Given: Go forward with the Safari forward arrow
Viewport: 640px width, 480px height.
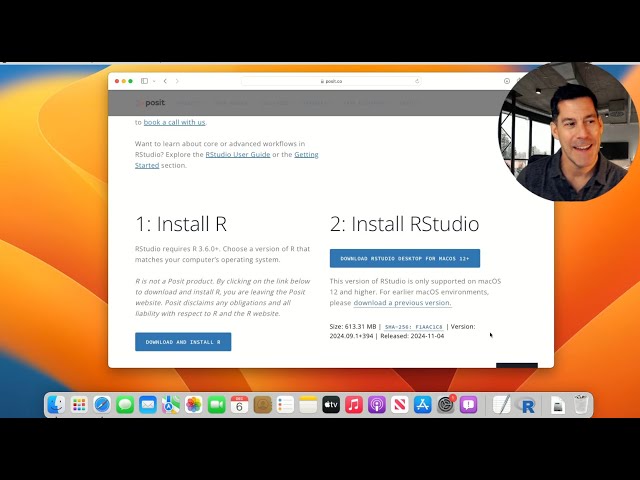Looking at the screenshot, I should click(177, 81).
